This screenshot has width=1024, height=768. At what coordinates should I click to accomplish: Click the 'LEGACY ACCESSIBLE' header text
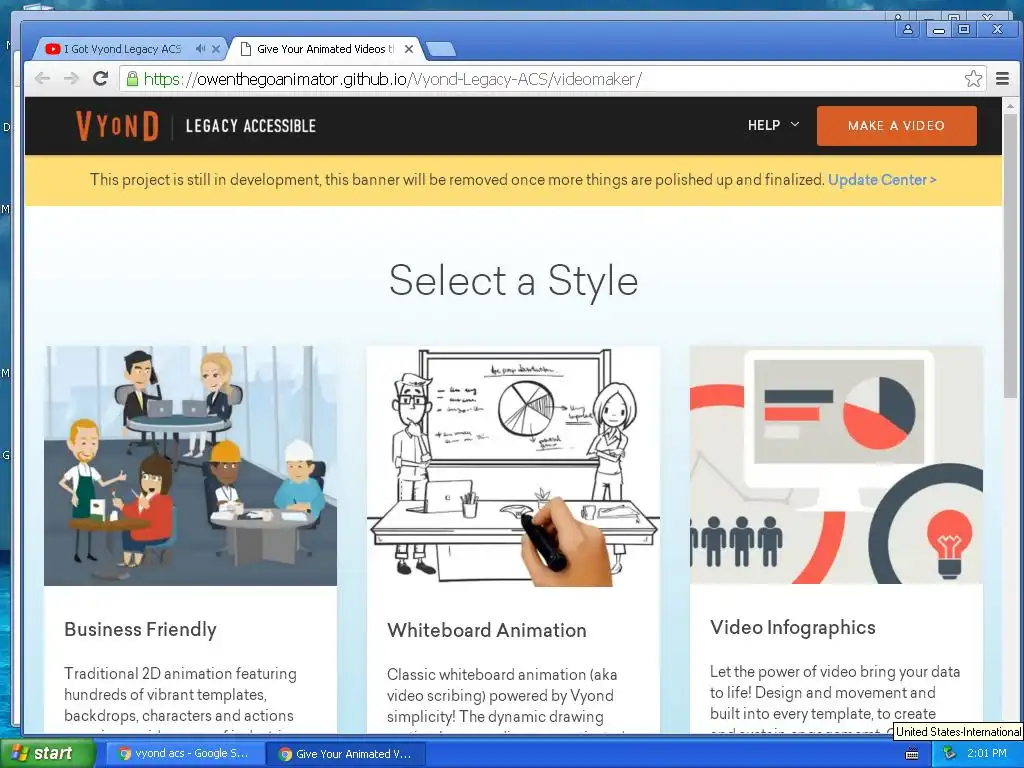pos(251,126)
